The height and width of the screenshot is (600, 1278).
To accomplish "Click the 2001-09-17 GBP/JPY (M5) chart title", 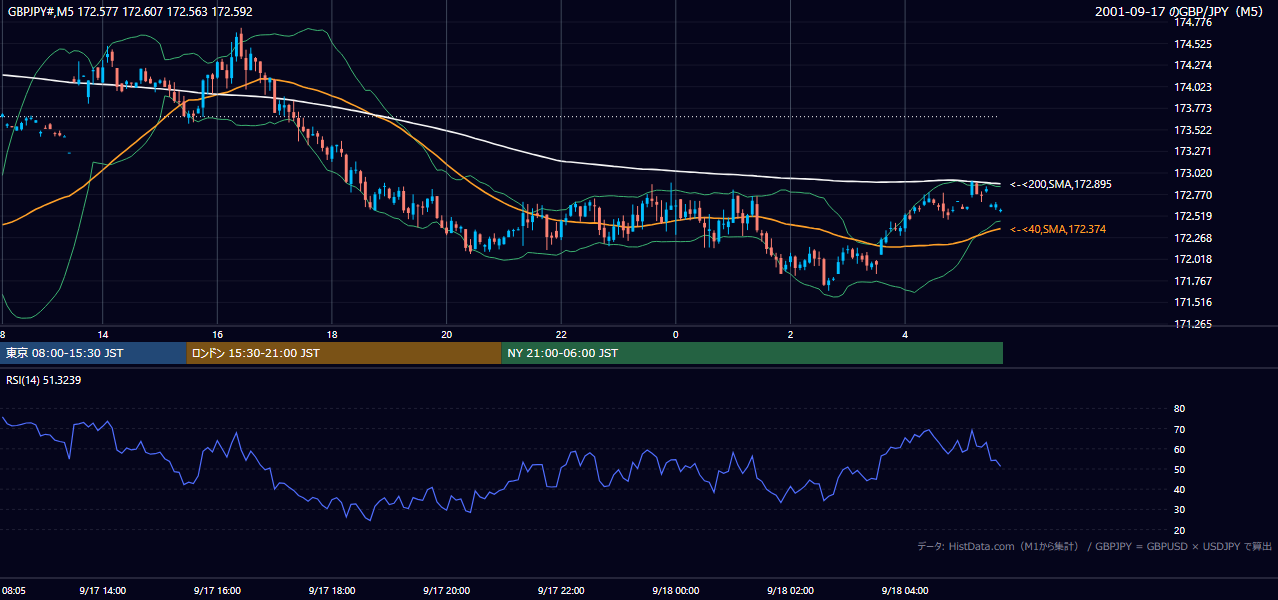I will point(1180,11).
